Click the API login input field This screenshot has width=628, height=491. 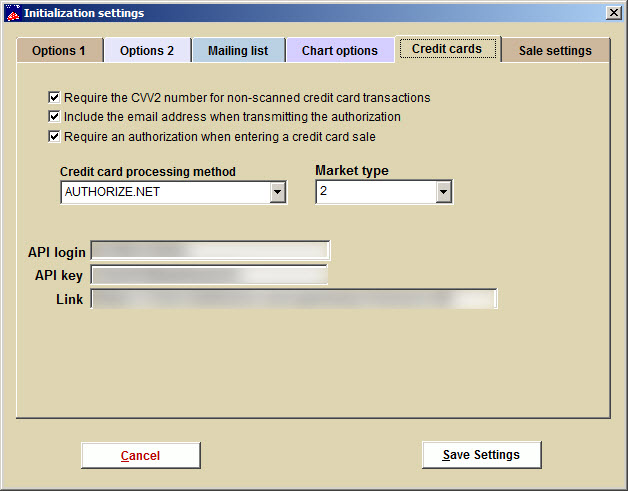(210, 251)
